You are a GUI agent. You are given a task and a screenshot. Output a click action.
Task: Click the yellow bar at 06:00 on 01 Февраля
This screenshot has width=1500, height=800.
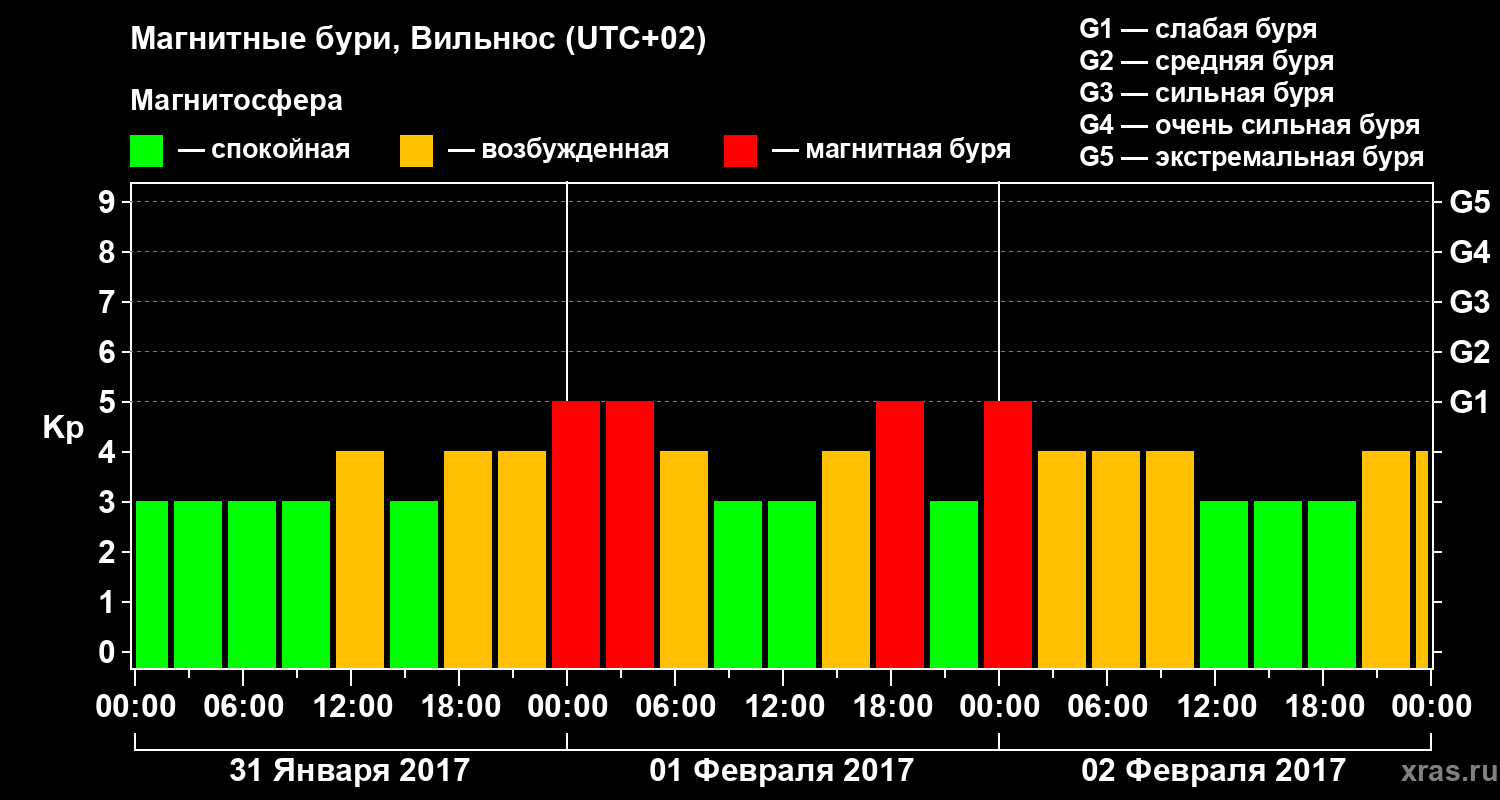pyautogui.click(x=684, y=560)
